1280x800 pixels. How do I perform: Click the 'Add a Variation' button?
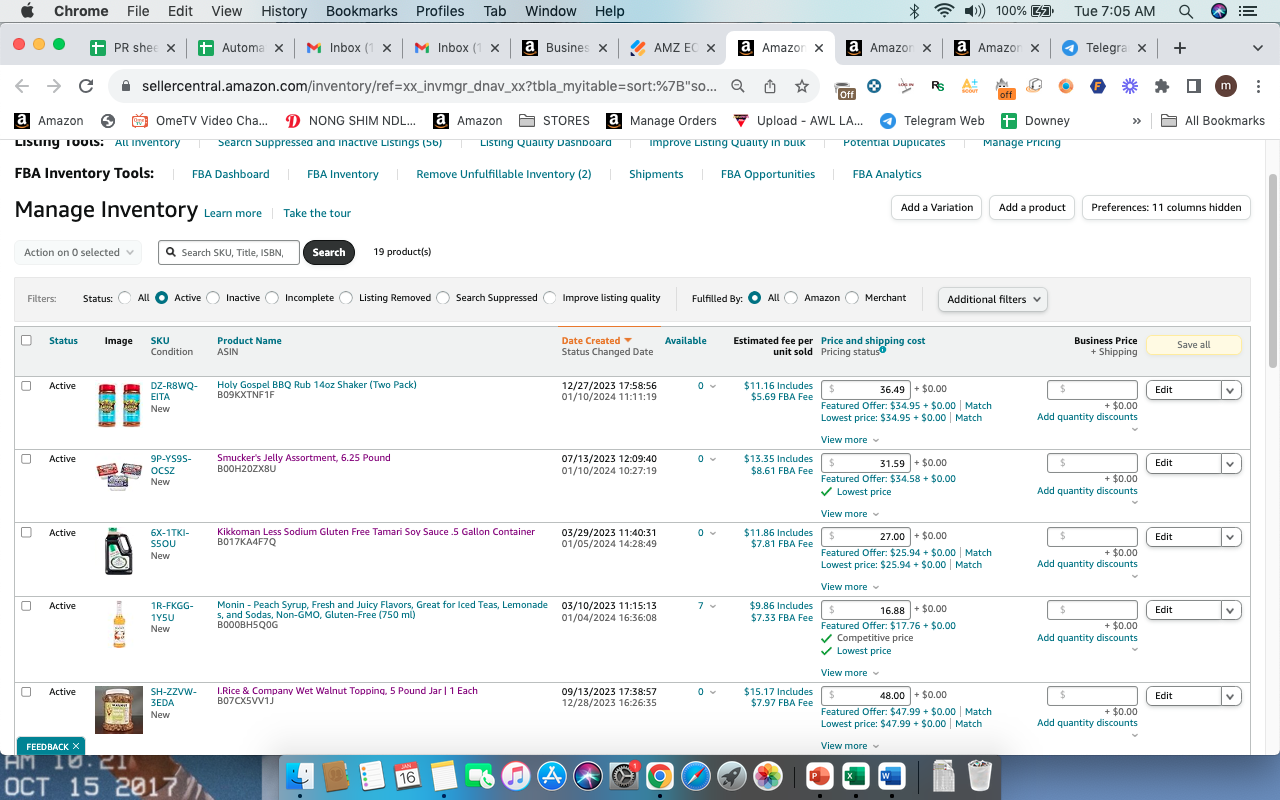tap(937, 208)
